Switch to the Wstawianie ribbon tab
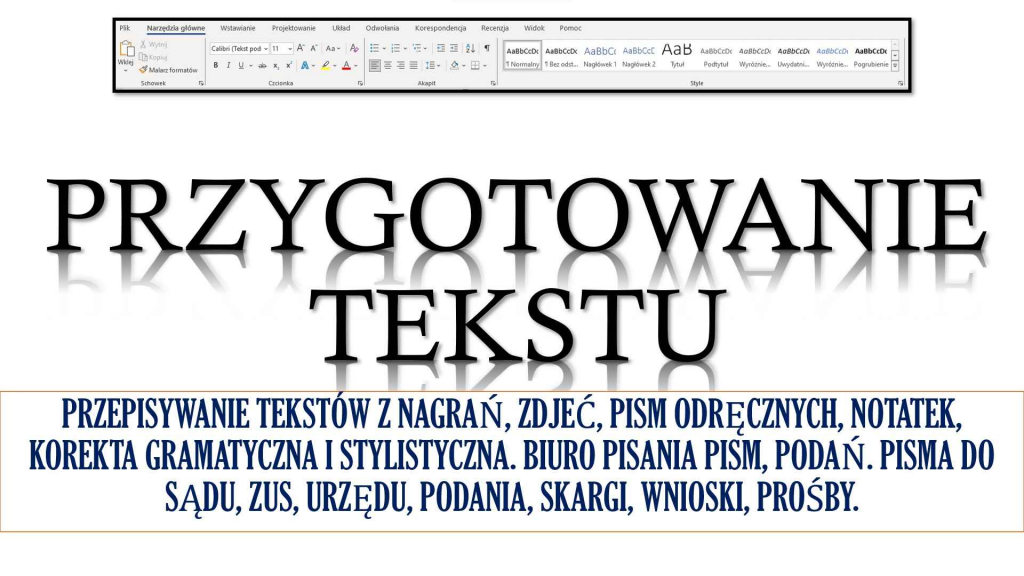 point(238,28)
